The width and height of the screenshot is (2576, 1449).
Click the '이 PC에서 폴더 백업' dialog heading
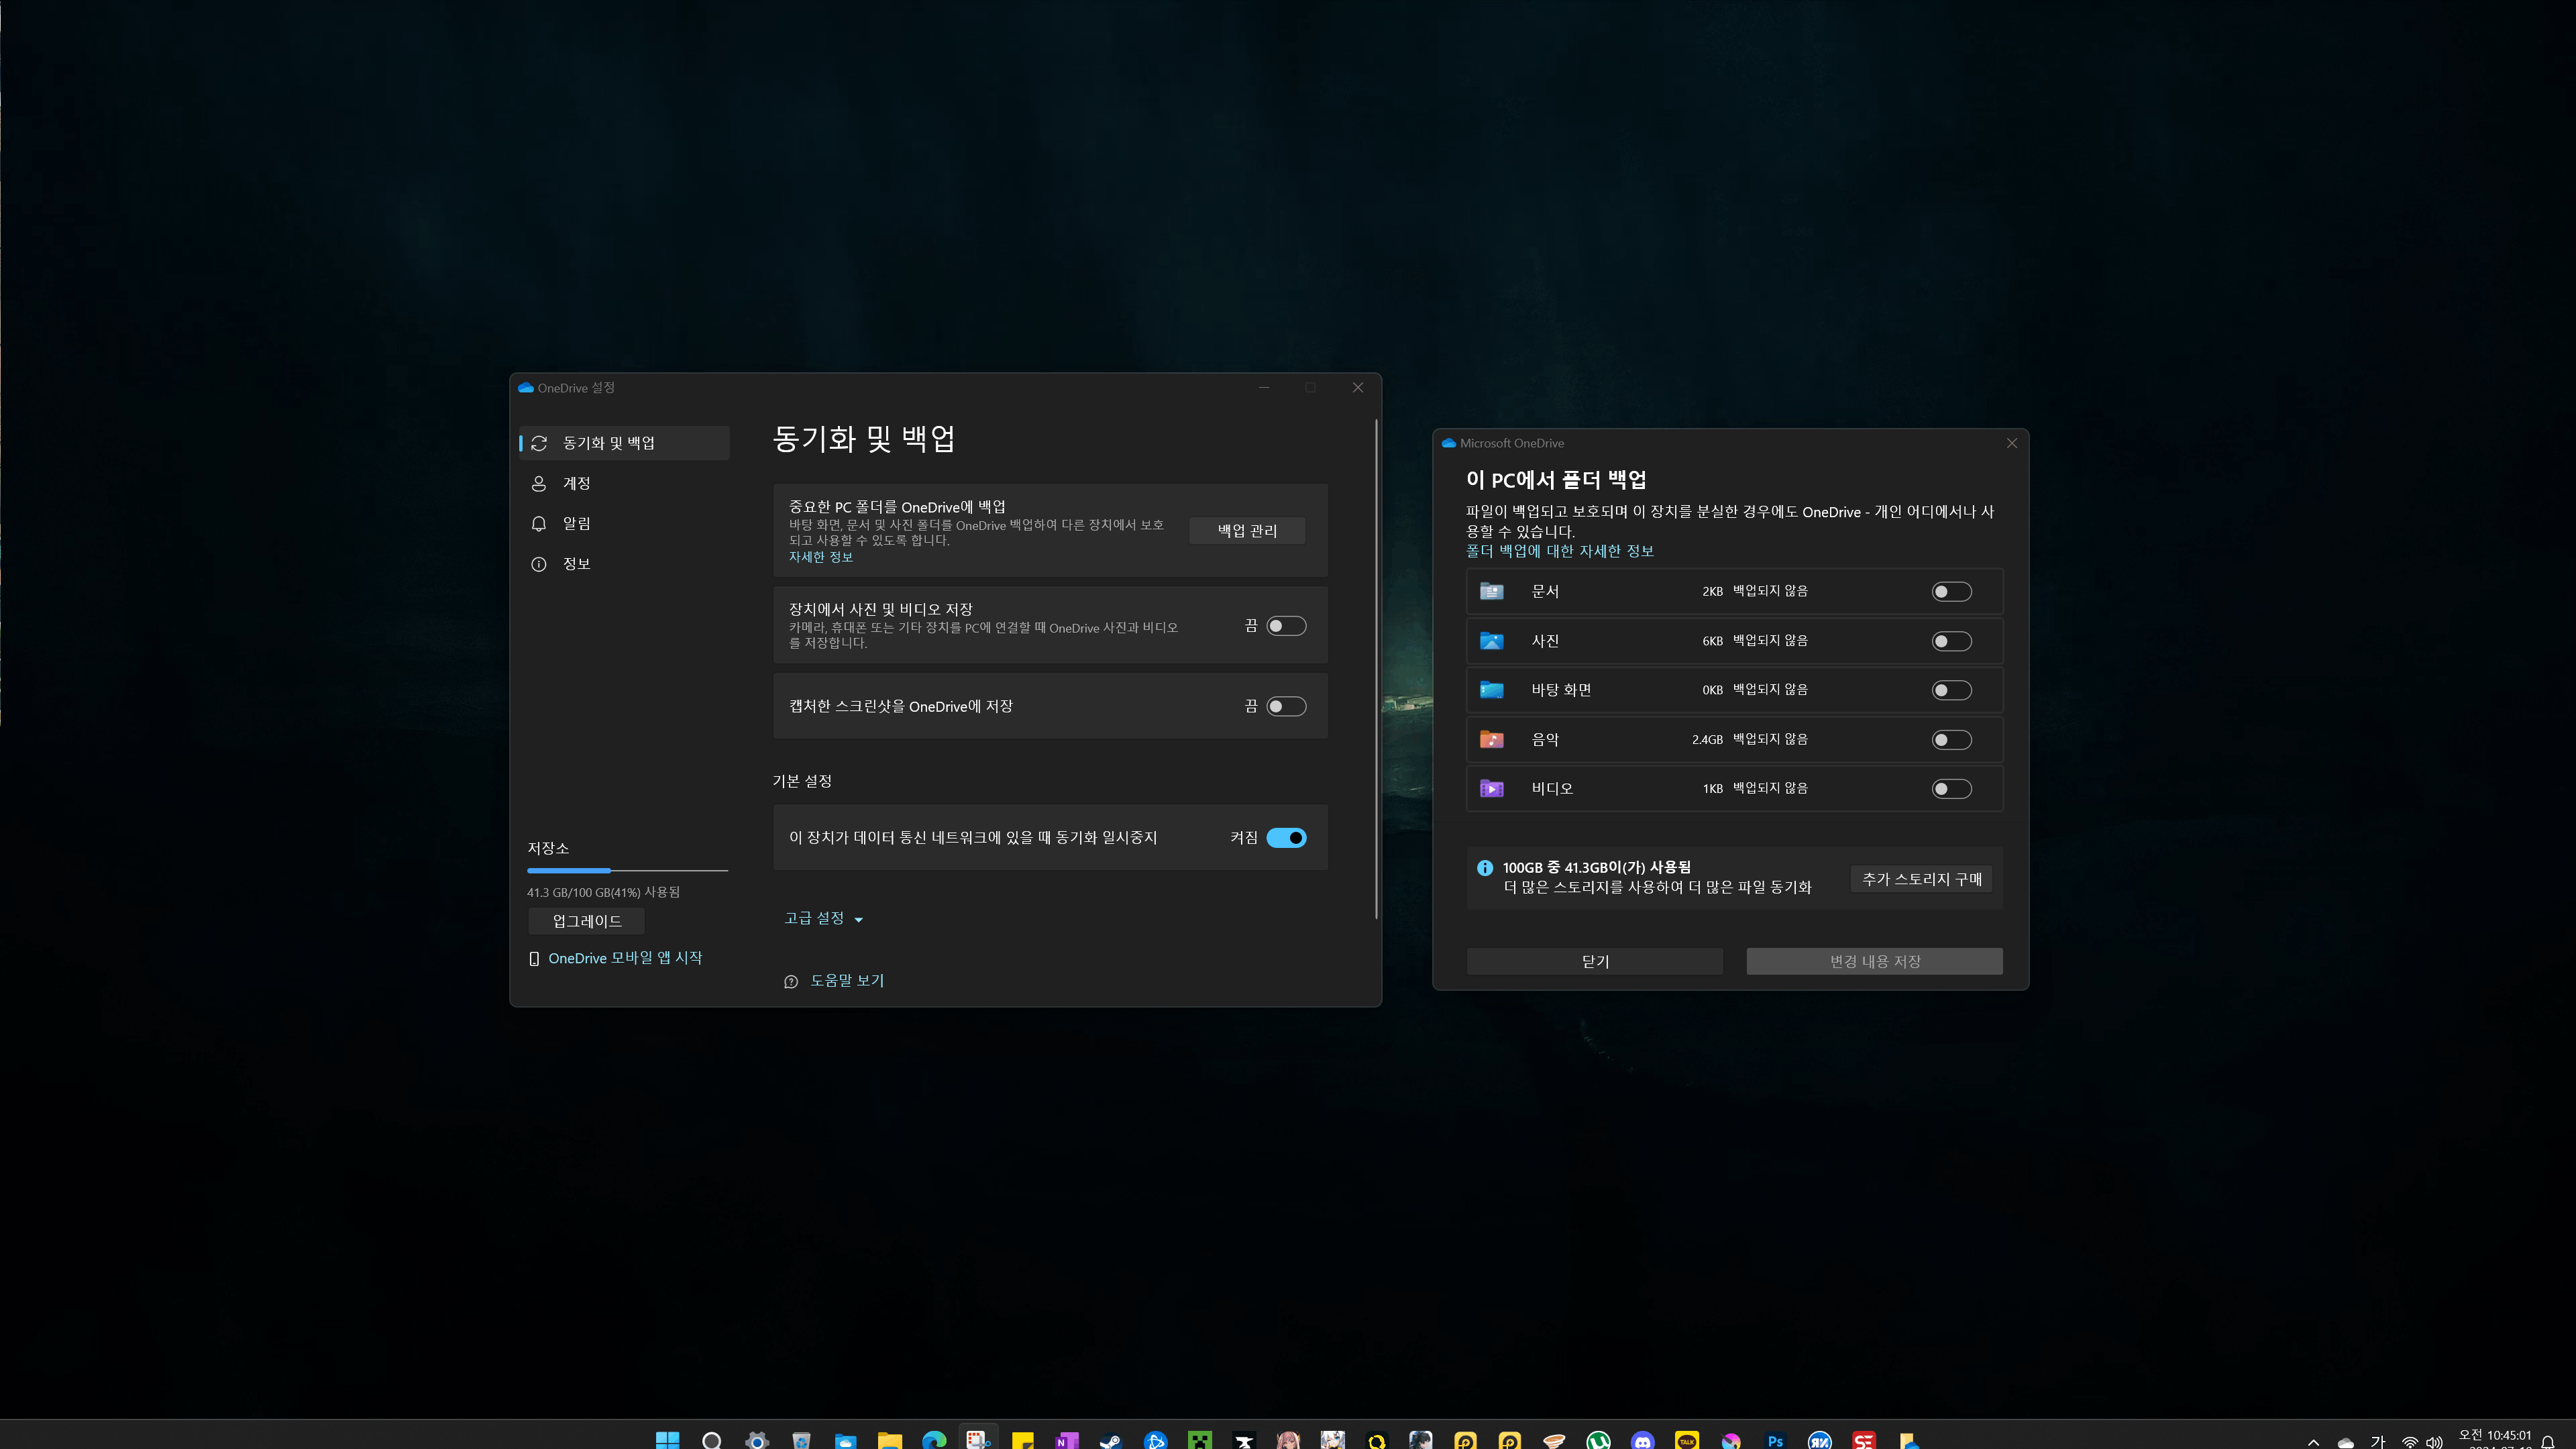(x=1556, y=480)
